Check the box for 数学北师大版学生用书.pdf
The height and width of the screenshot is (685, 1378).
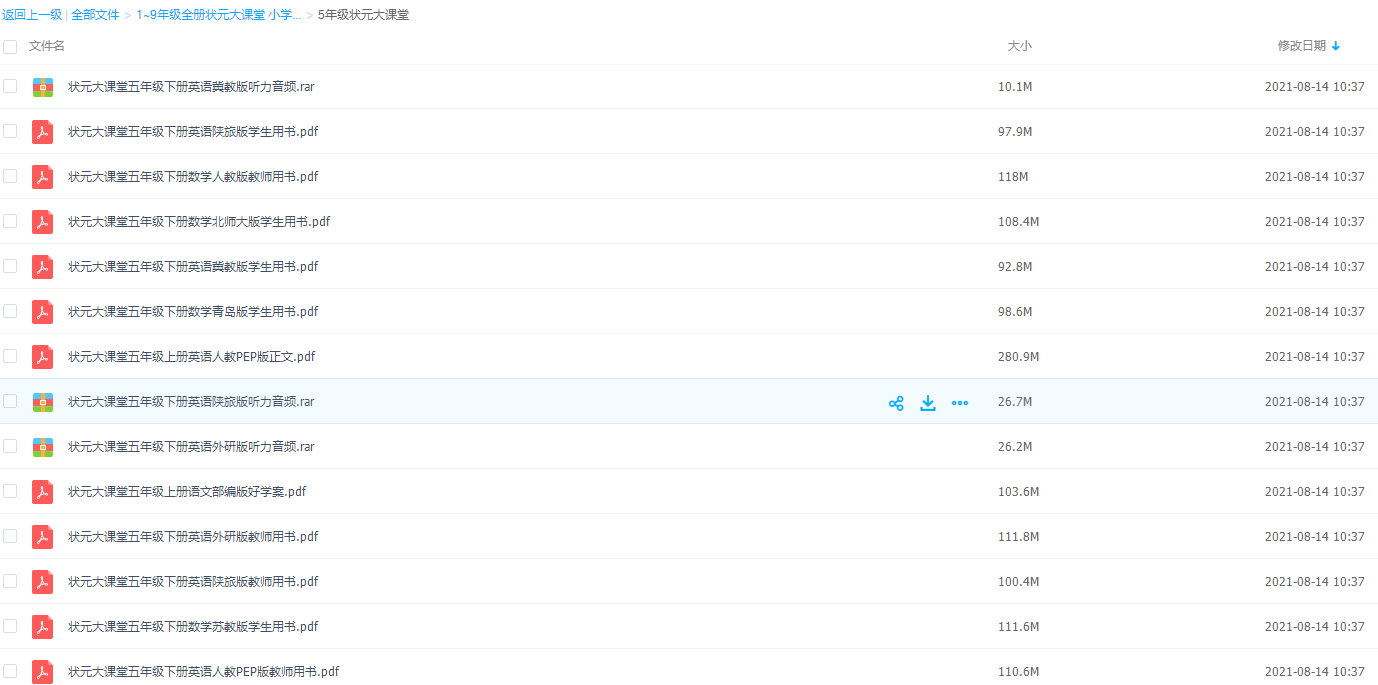tap(10, 221)
